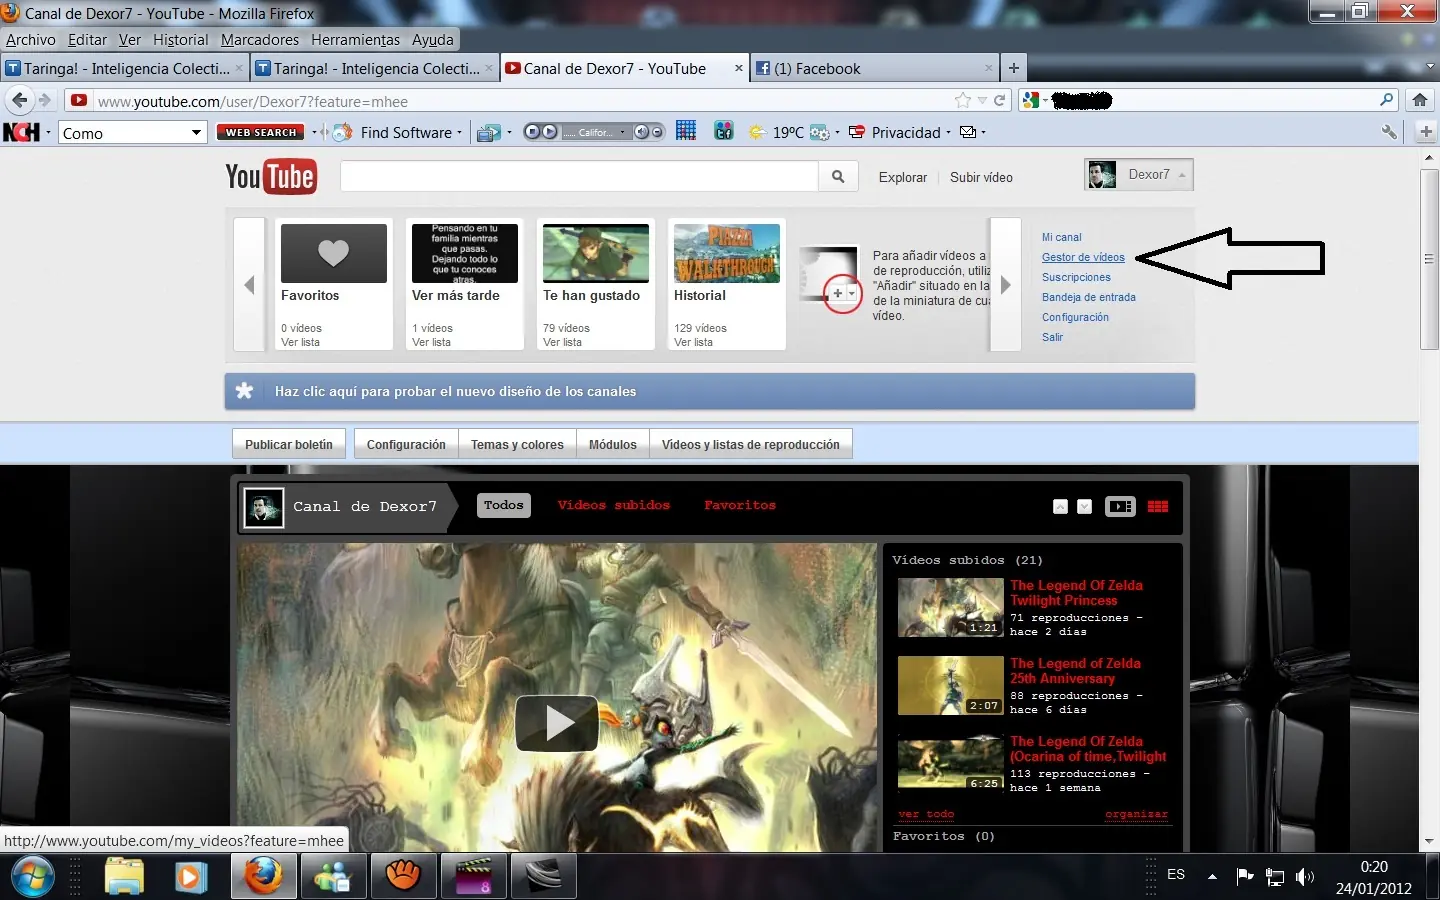The height and width of the screenshot is (900, 1440).
Task: Click the star icon in blue banner
Action: coord(245,391)
